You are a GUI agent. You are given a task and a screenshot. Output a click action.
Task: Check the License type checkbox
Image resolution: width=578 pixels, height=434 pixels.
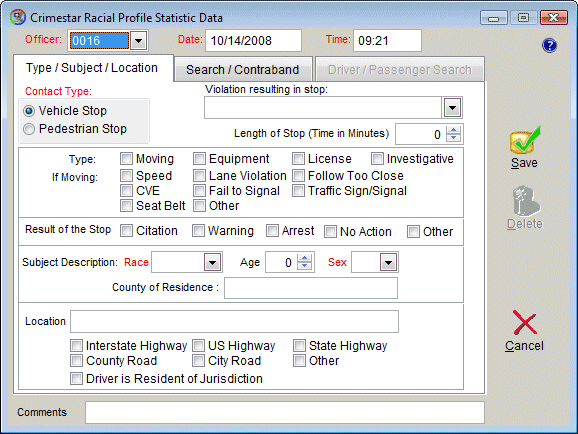tap(298, 159)
